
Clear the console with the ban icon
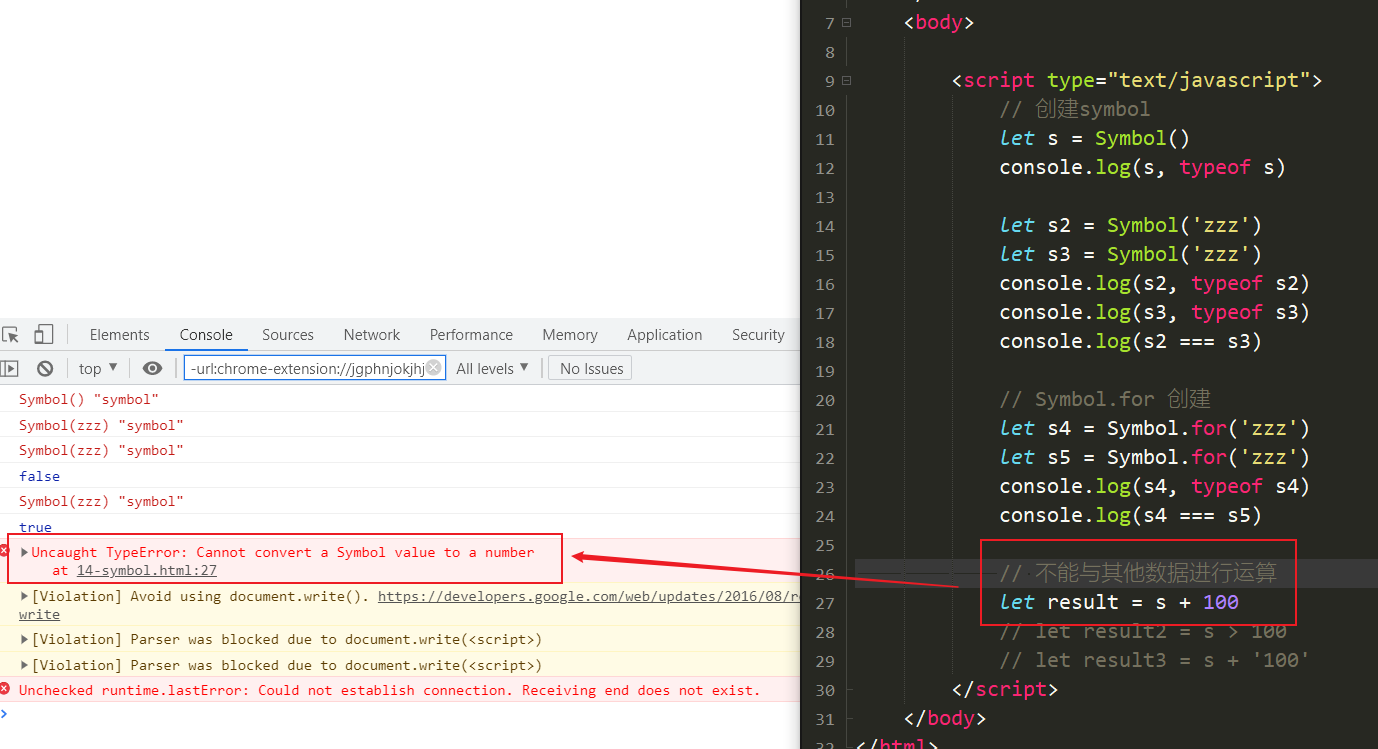tap(45, 369)
